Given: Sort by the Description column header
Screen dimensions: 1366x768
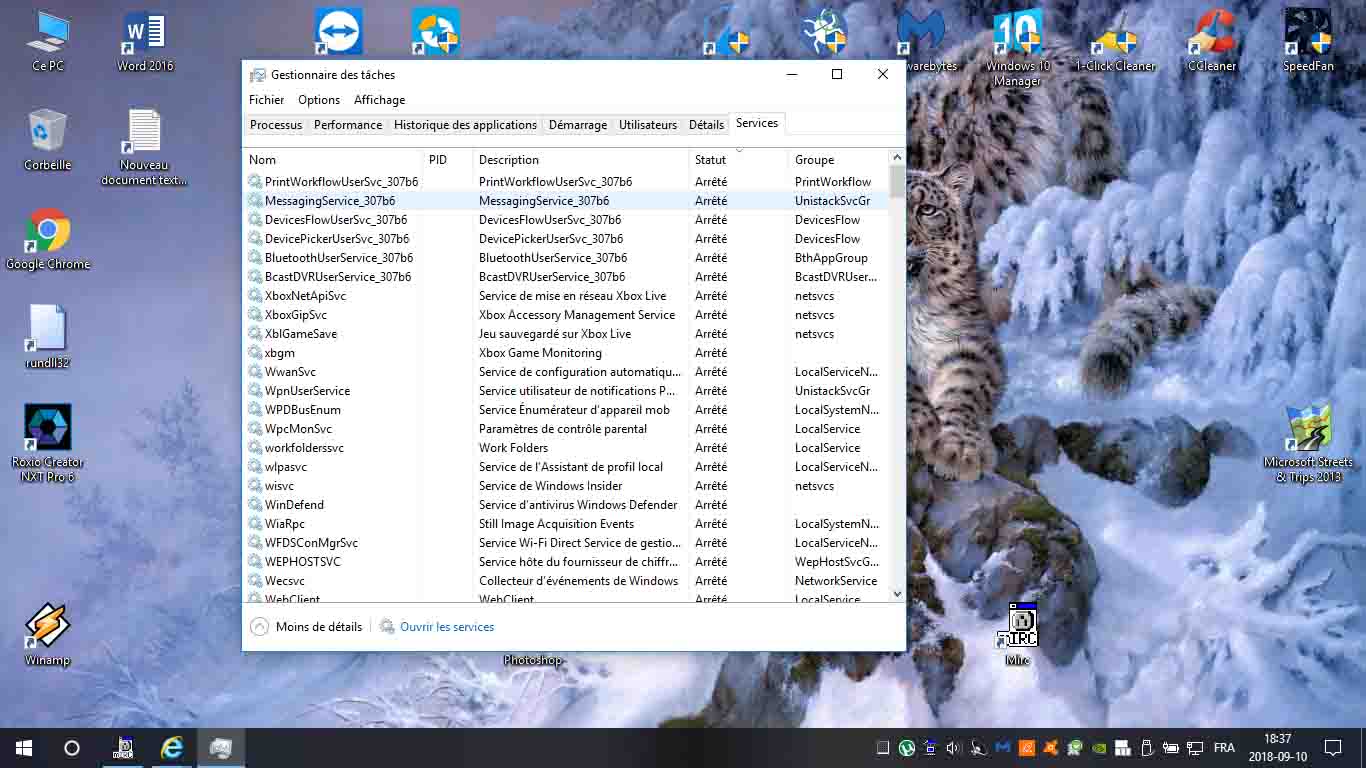Looking at the screenshot, I should (581, 160).
